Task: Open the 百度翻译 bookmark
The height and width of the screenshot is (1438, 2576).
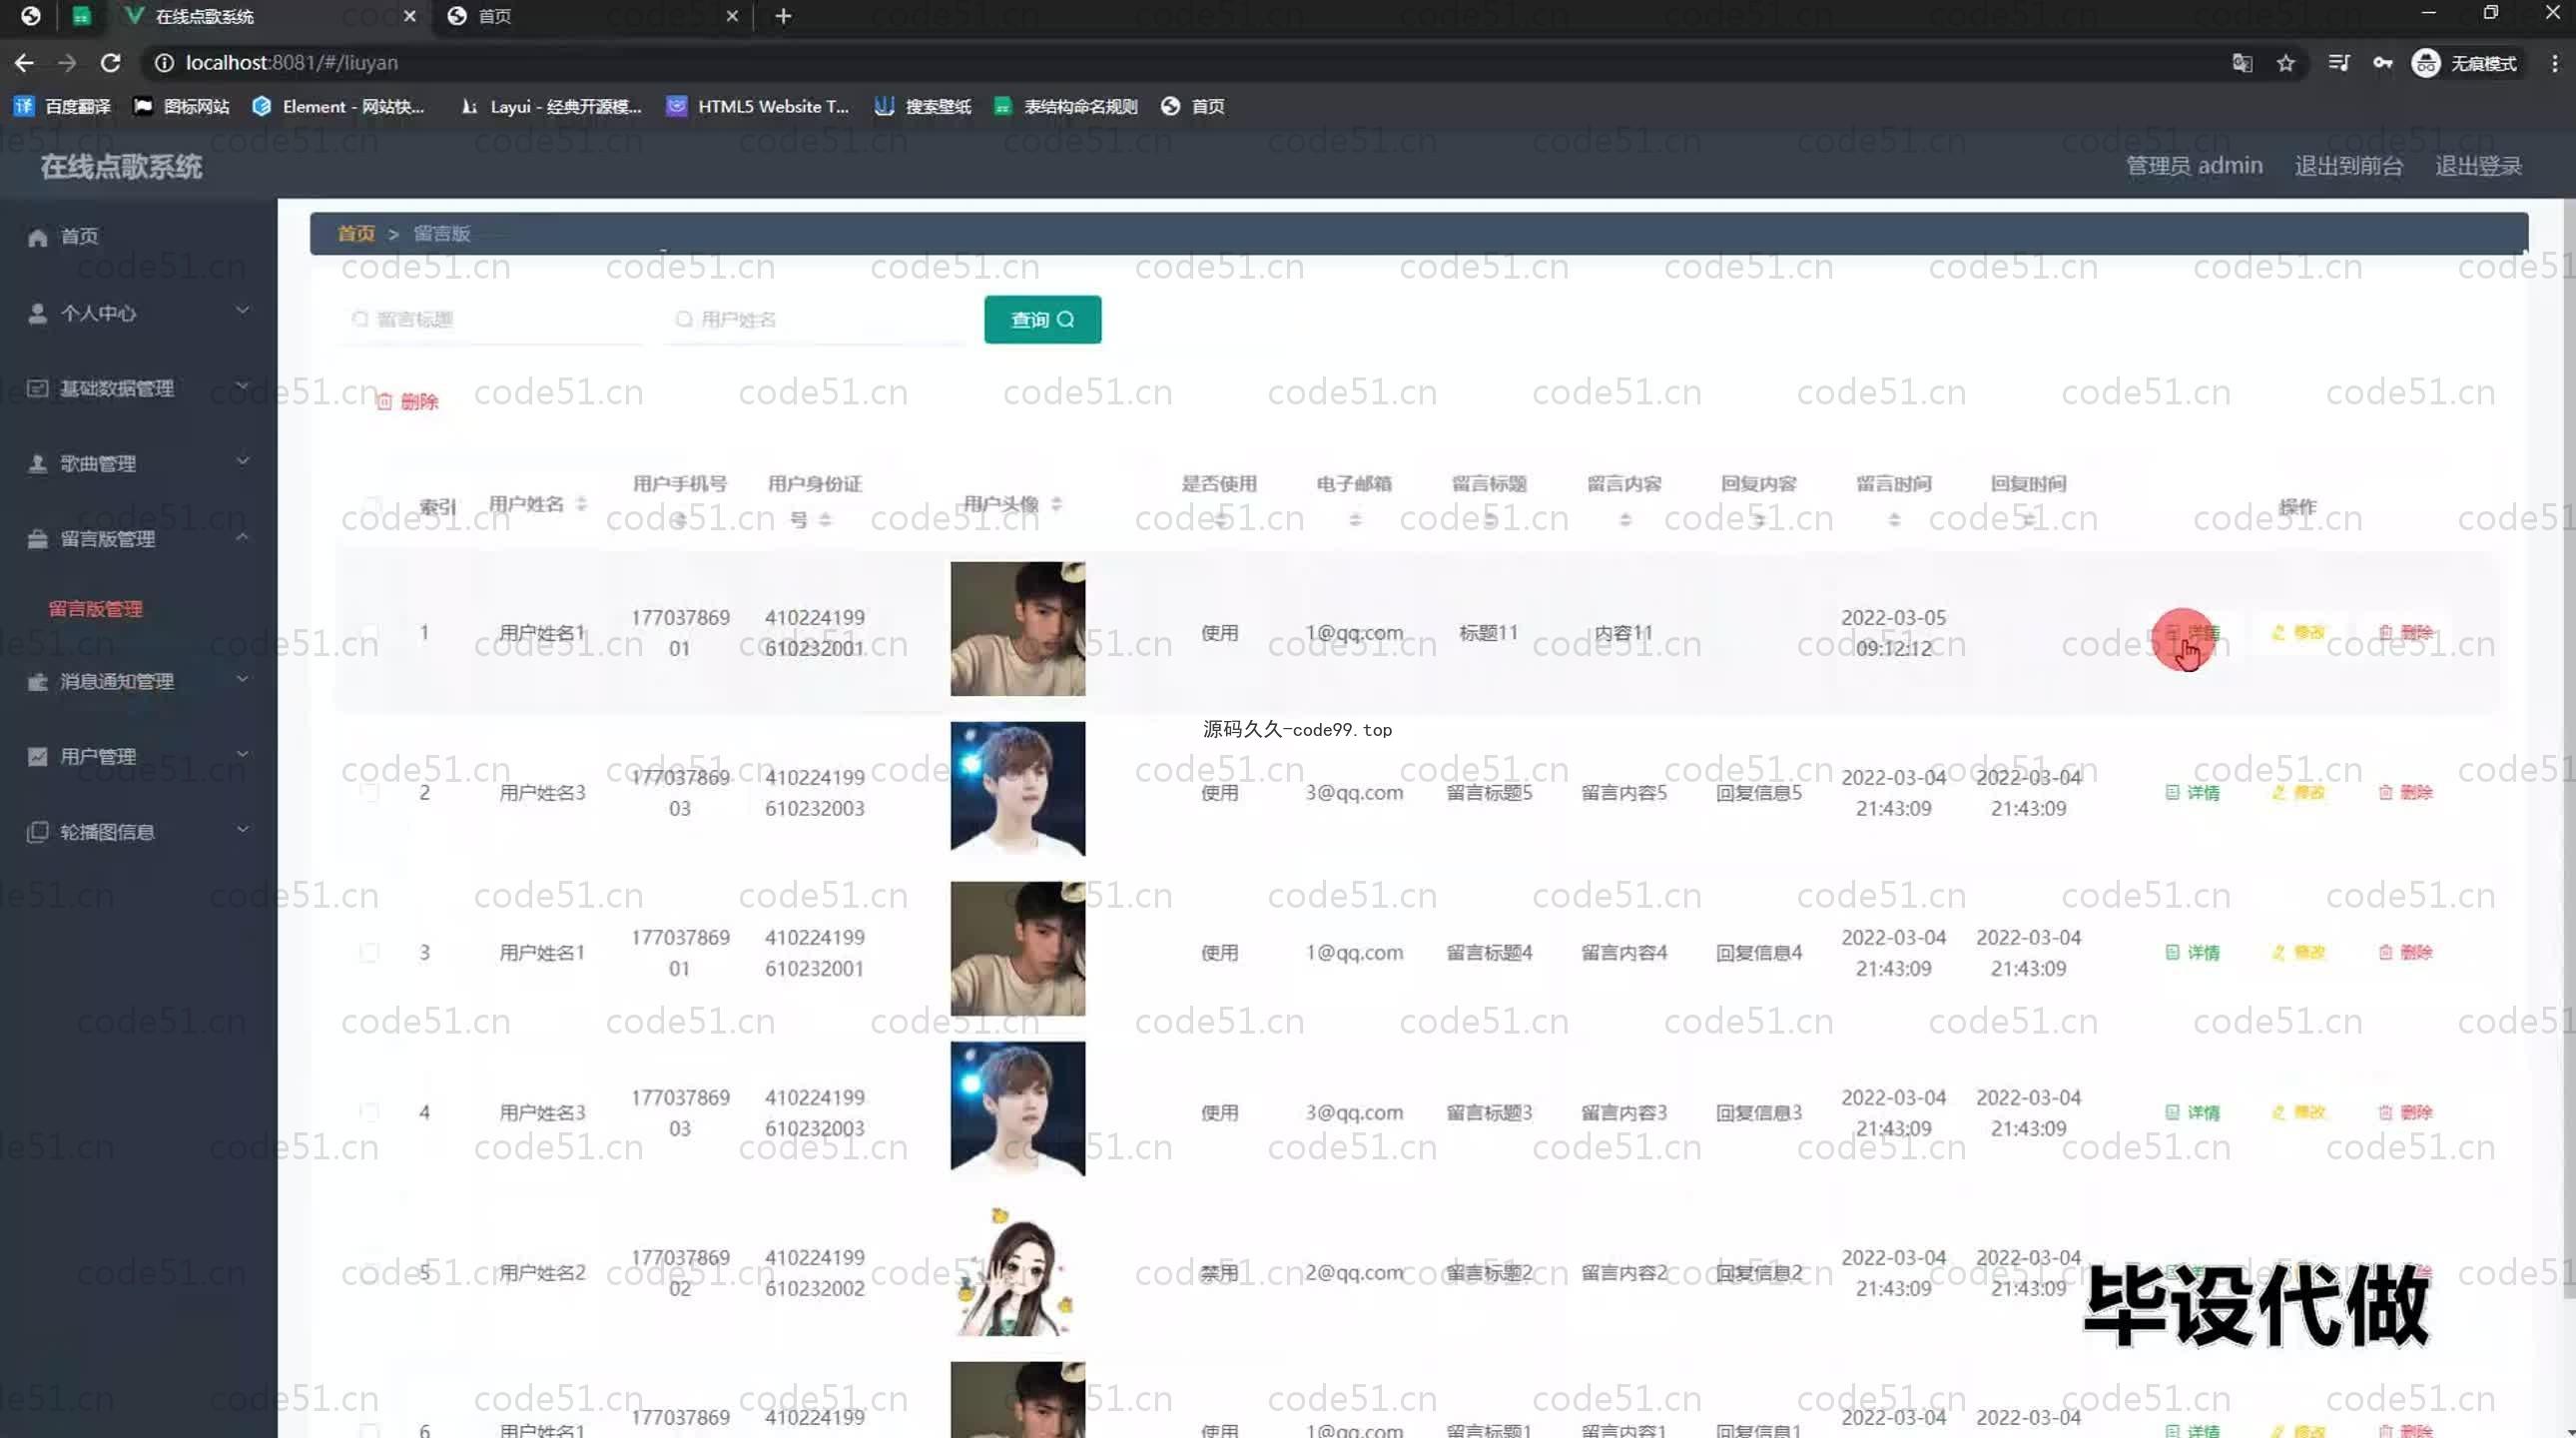Action: click(x=62, y=106)
